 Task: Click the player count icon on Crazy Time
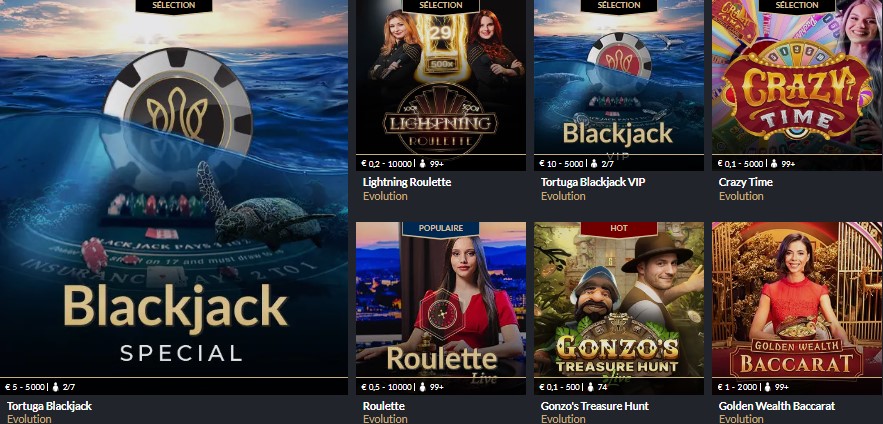pyautogui.click(x=774, y=164)
